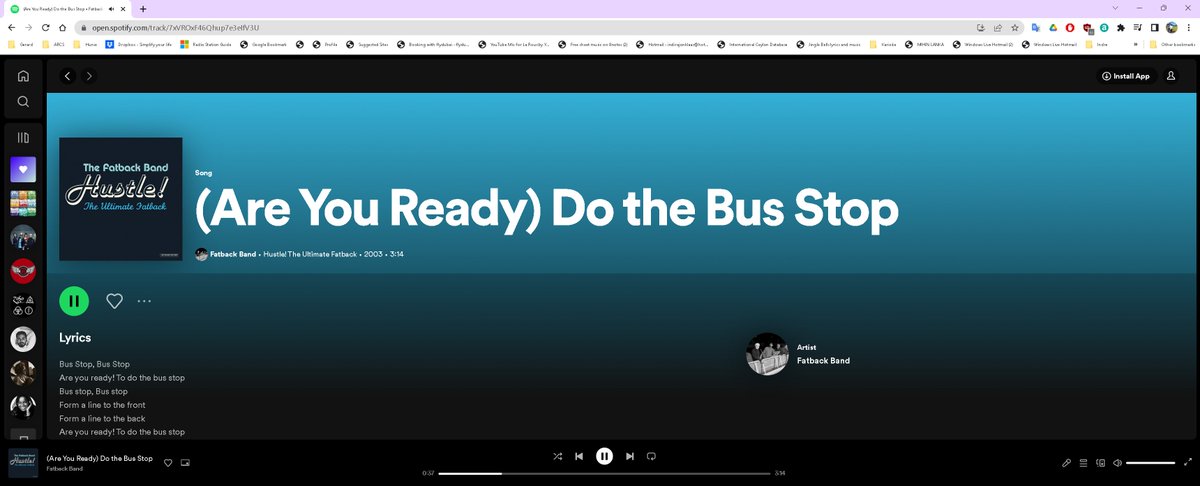Click the Fatback Band artist card photo
This screenshot has height=486, width=1200.
(767, 354)
